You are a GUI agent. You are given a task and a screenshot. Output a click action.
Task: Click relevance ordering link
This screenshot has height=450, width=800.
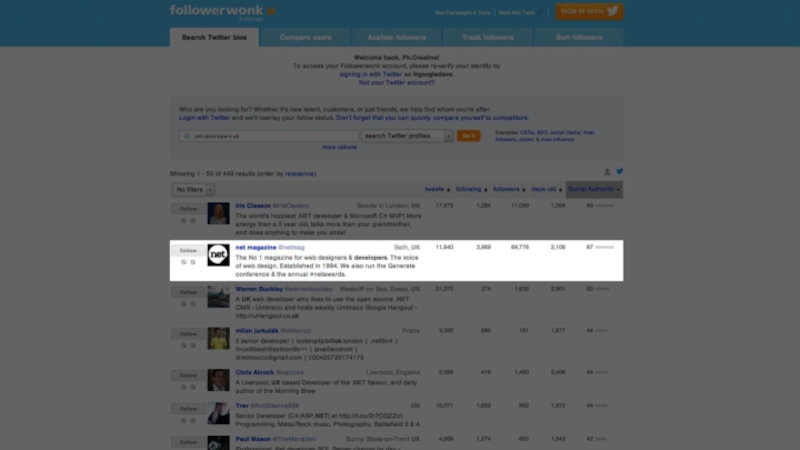(300, 174)
